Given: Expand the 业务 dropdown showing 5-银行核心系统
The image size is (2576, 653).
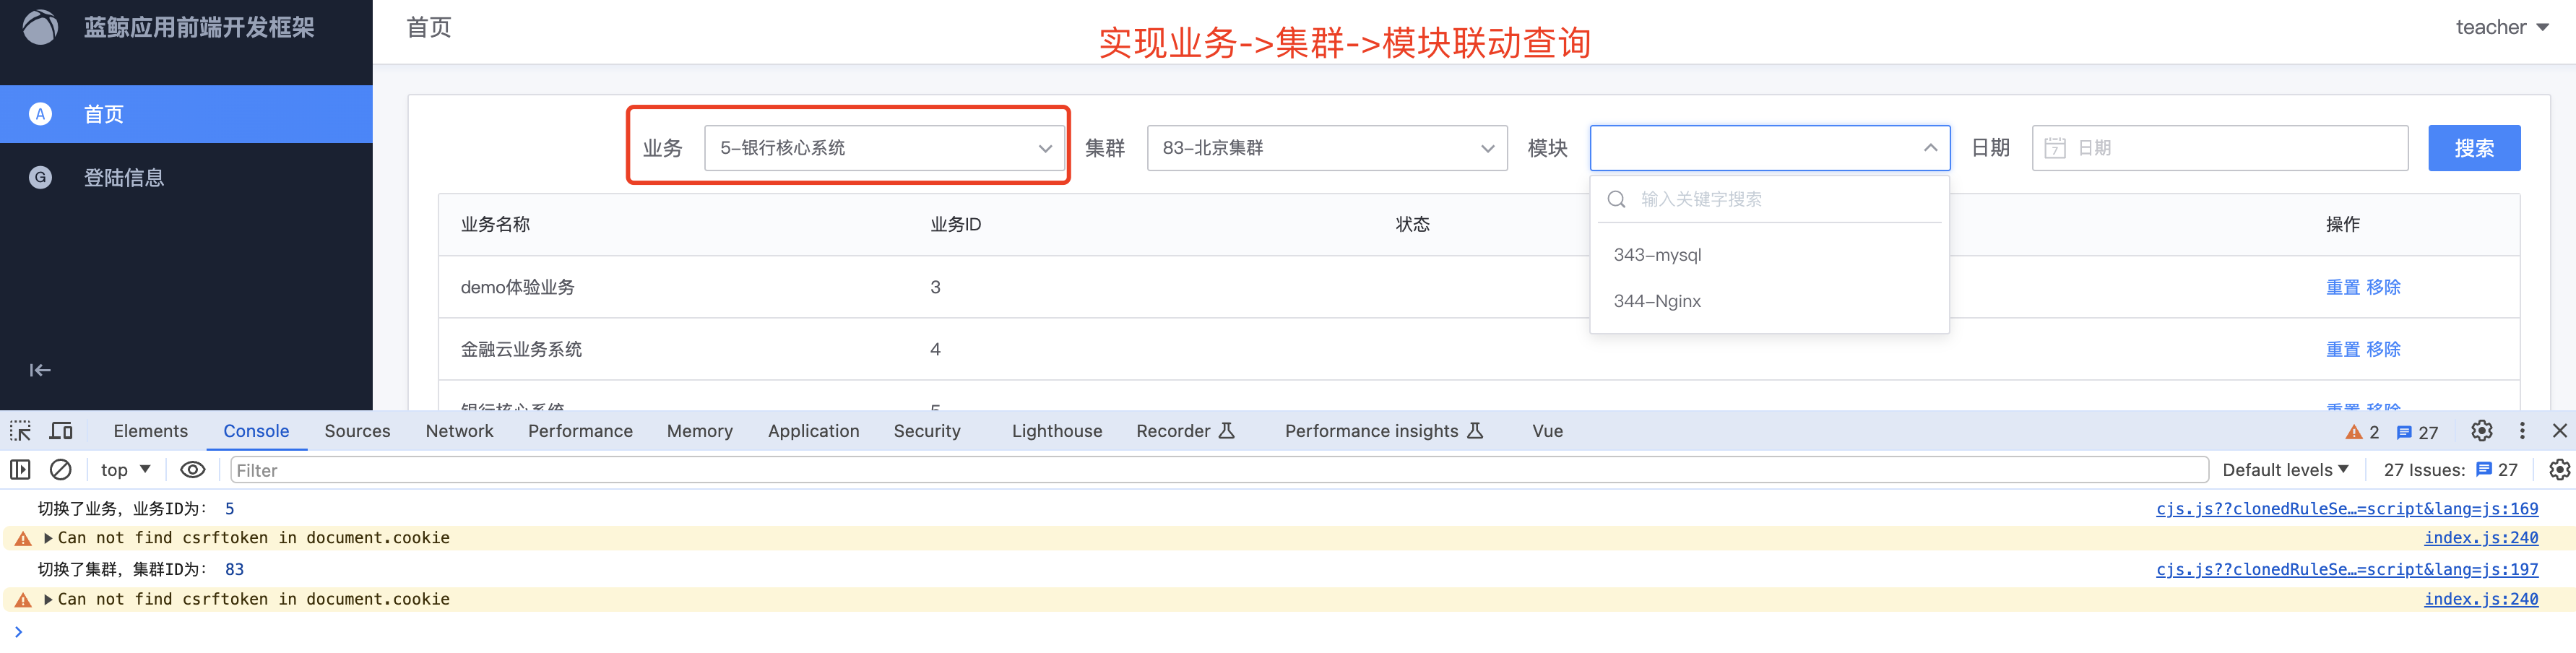Looking at the screenshot, I should (884, 148).
